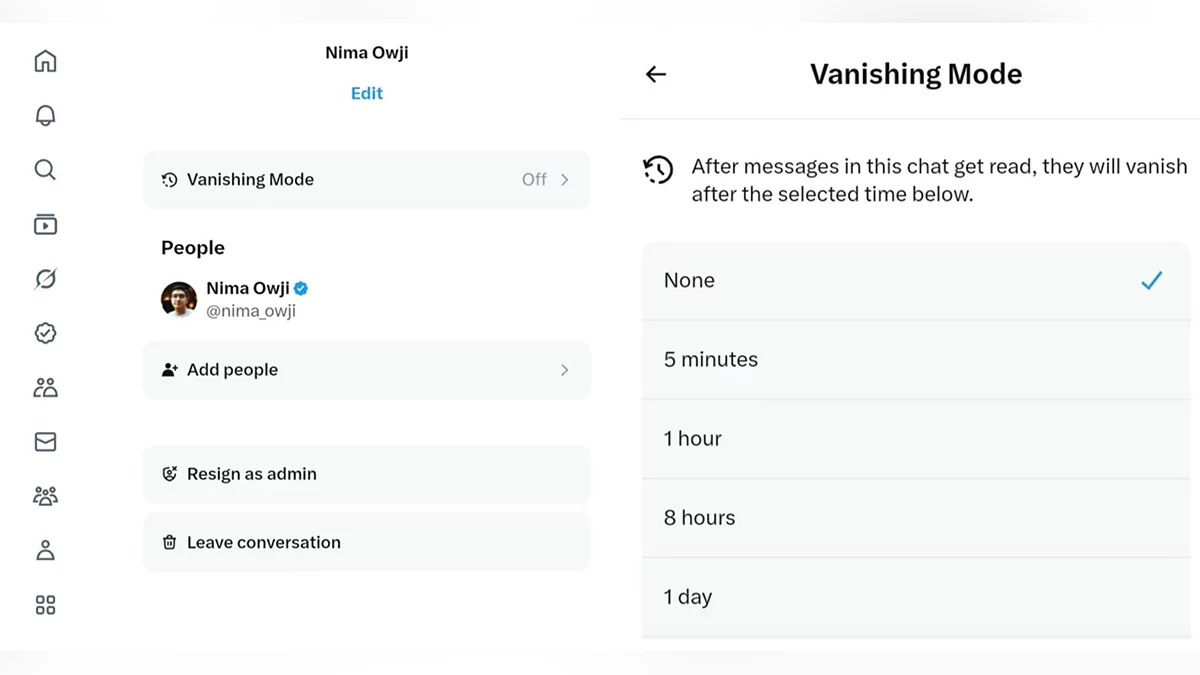Open the Notifications bell

(x=45, y=116)
